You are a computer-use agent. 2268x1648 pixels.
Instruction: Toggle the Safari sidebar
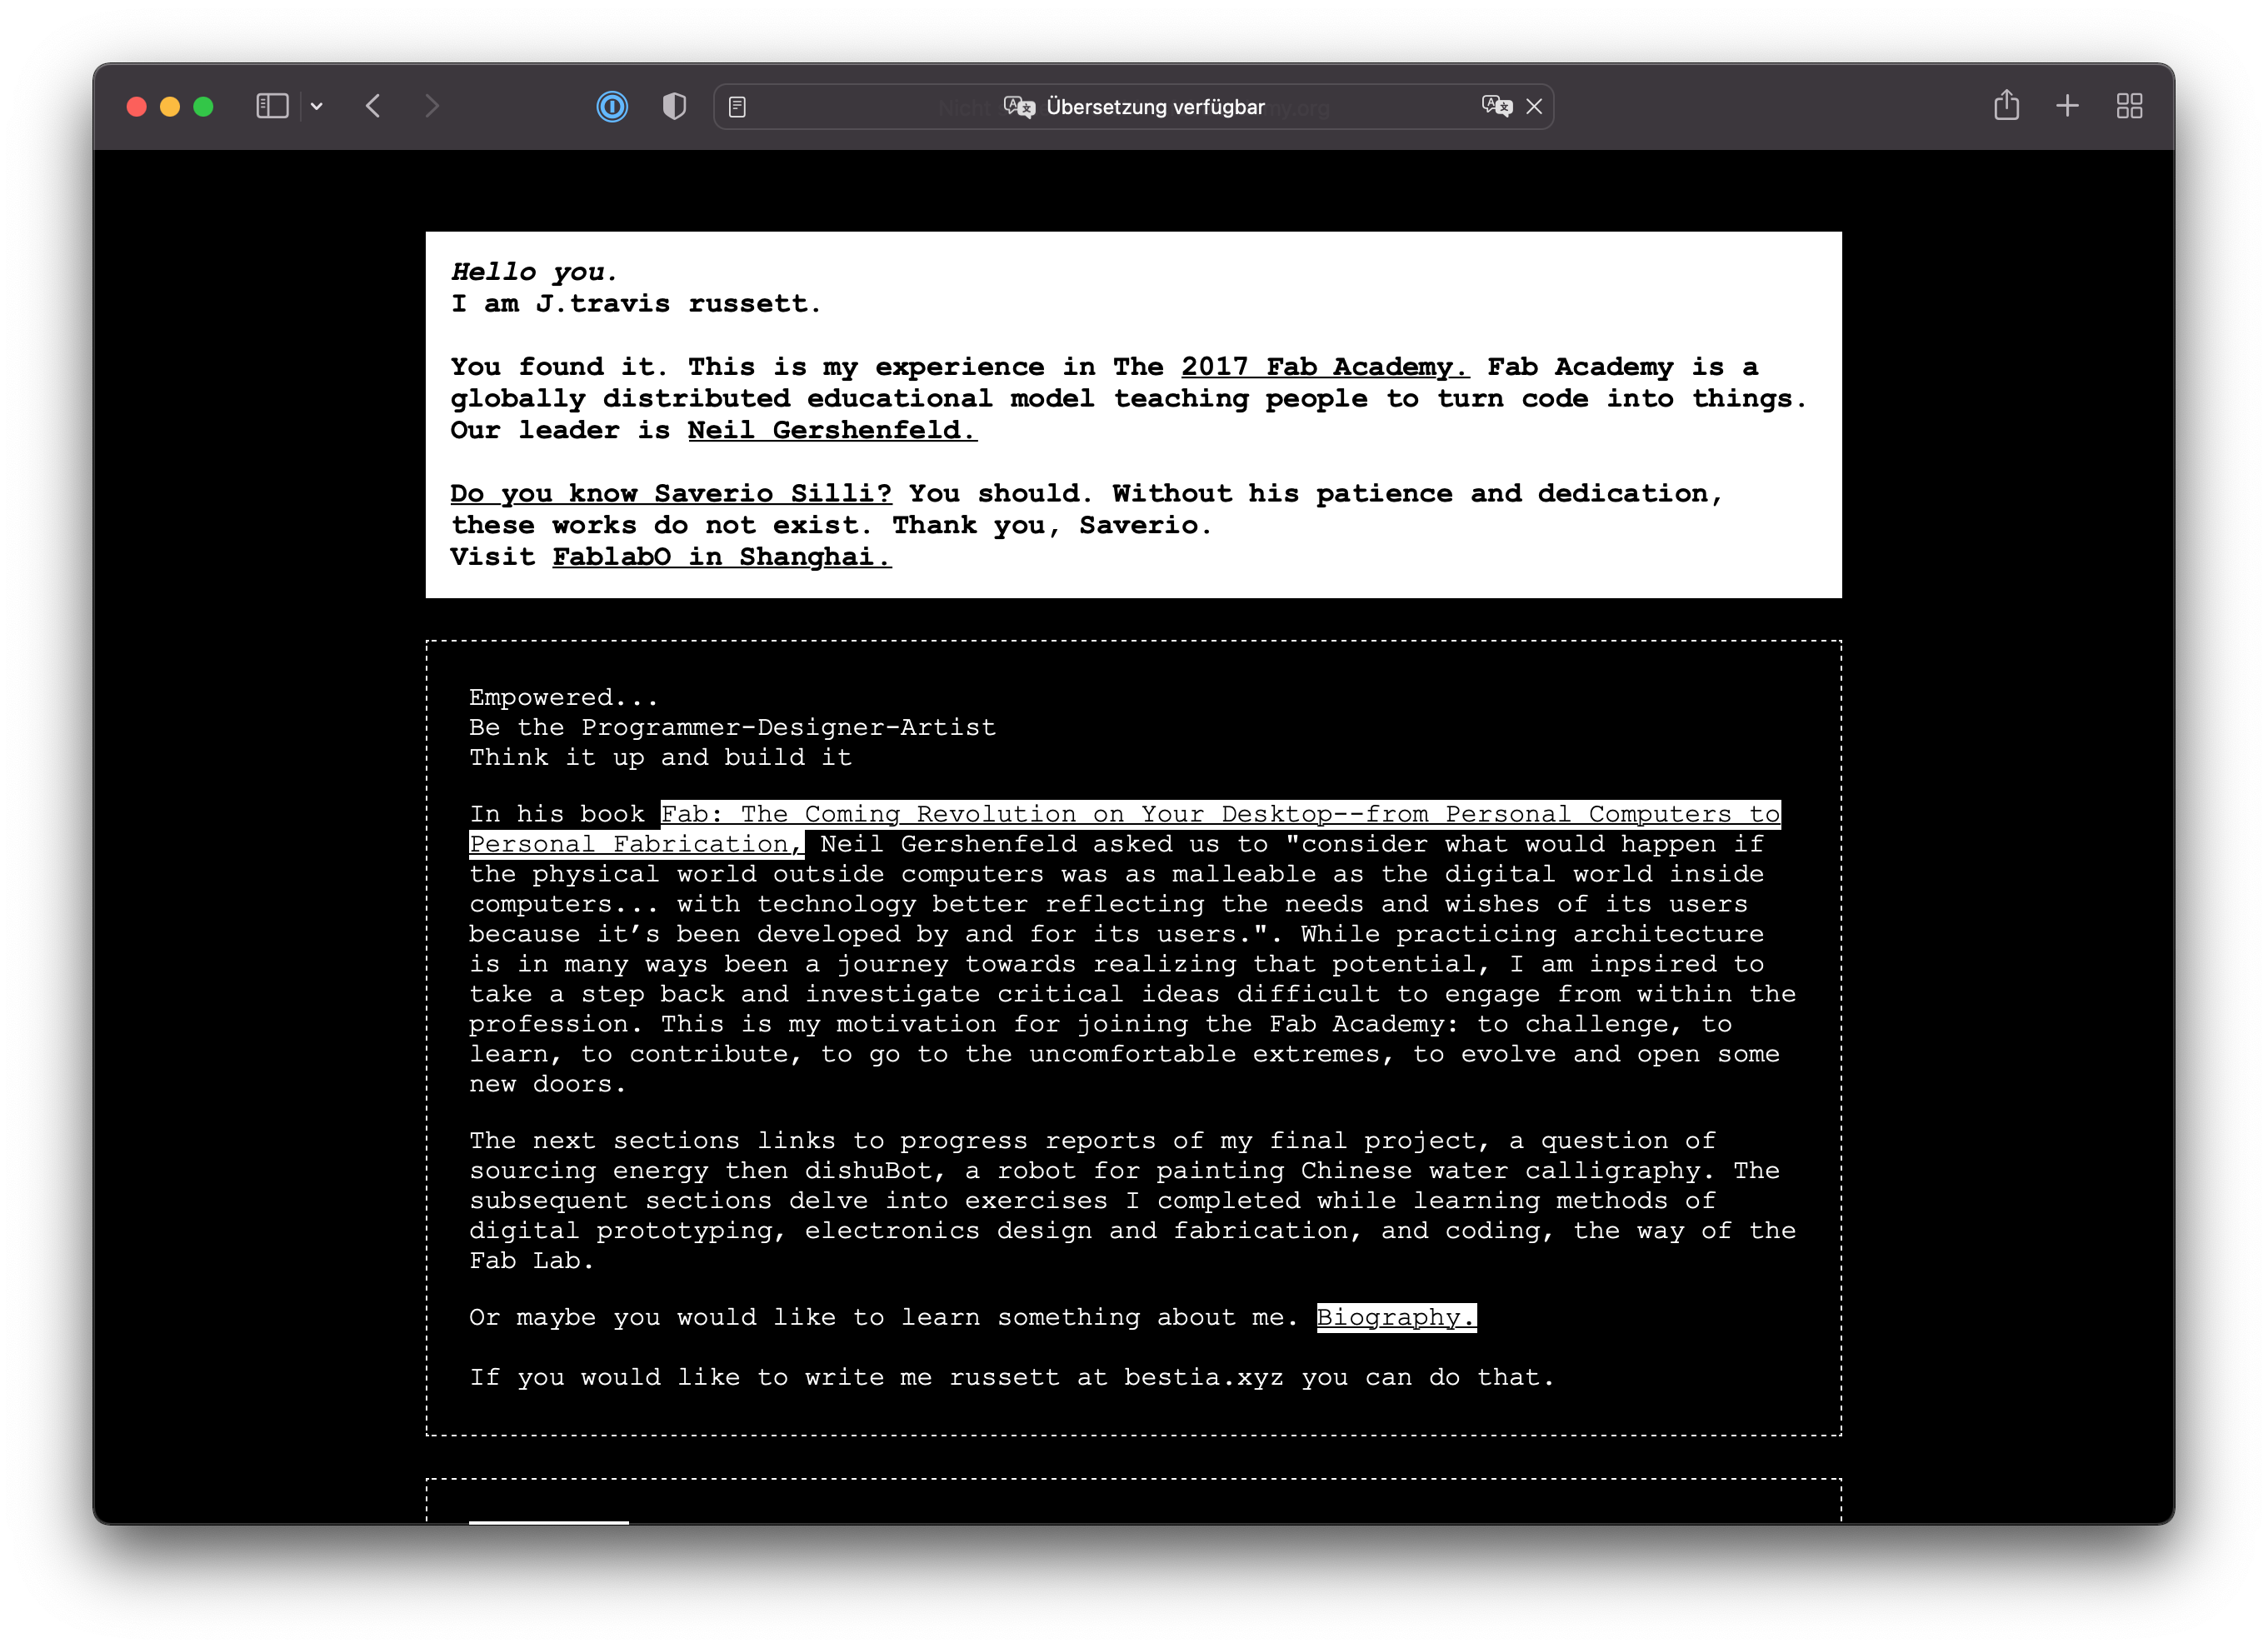click(x=272, y=106)
